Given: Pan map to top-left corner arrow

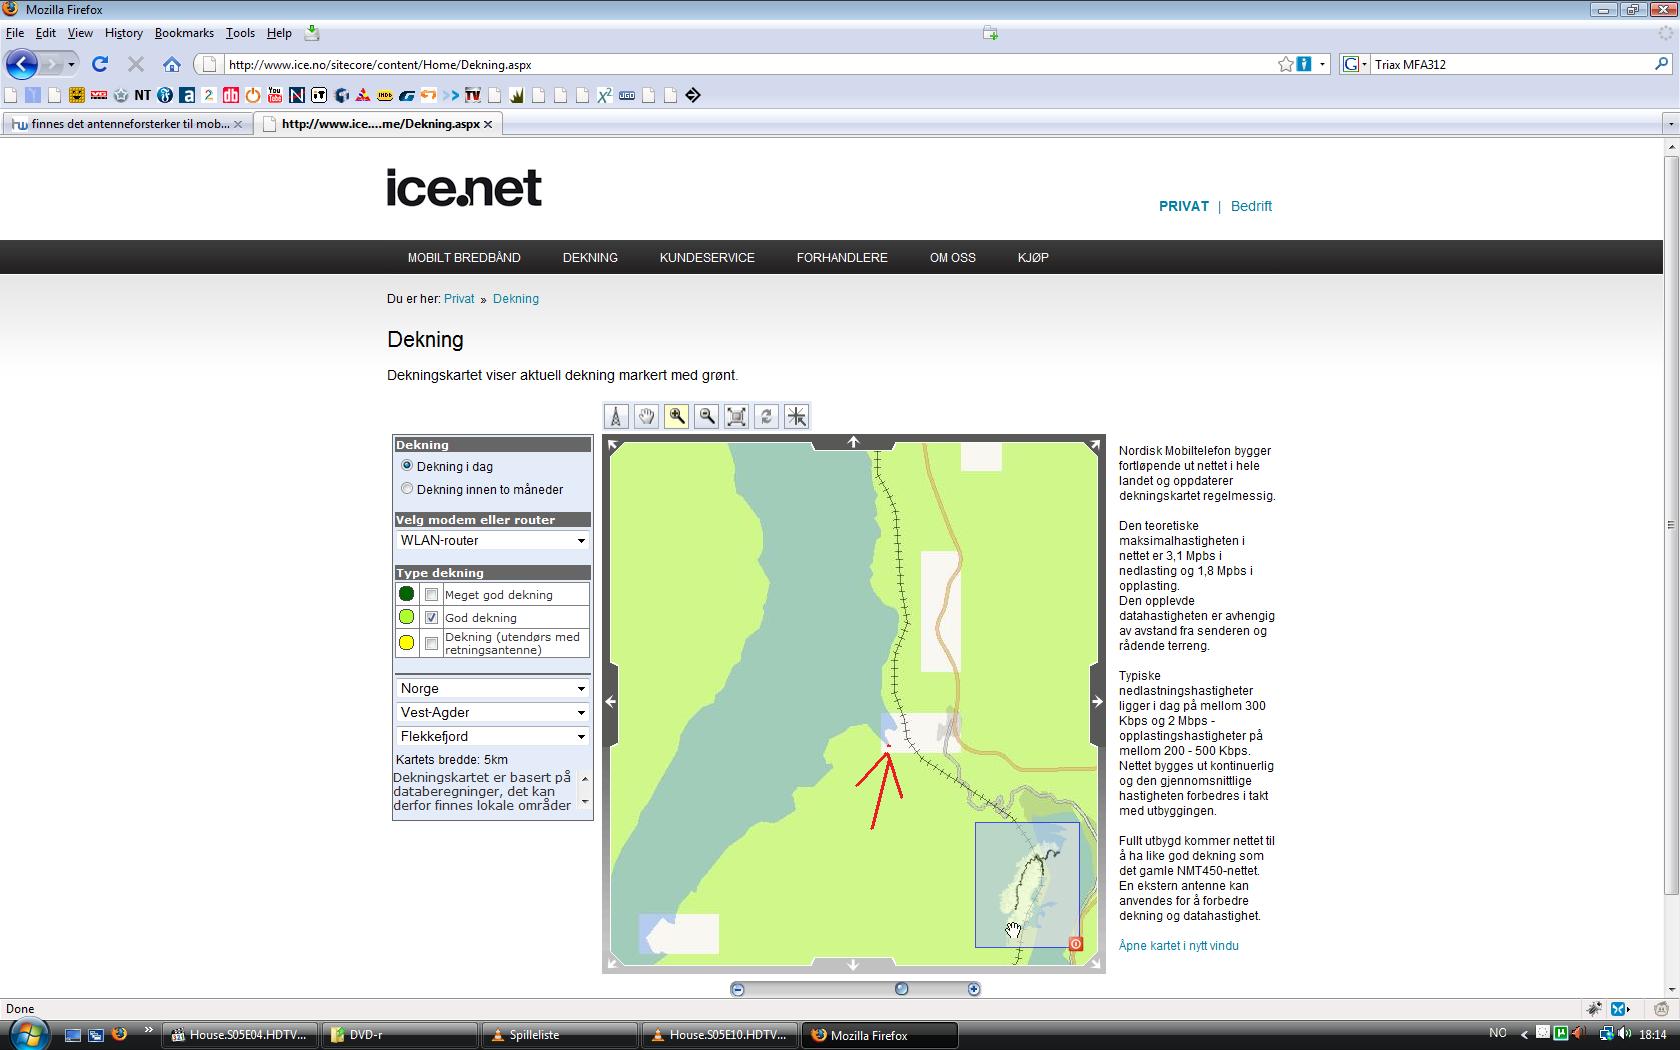Looking at the screenshot, I should [x=613, y=445].
